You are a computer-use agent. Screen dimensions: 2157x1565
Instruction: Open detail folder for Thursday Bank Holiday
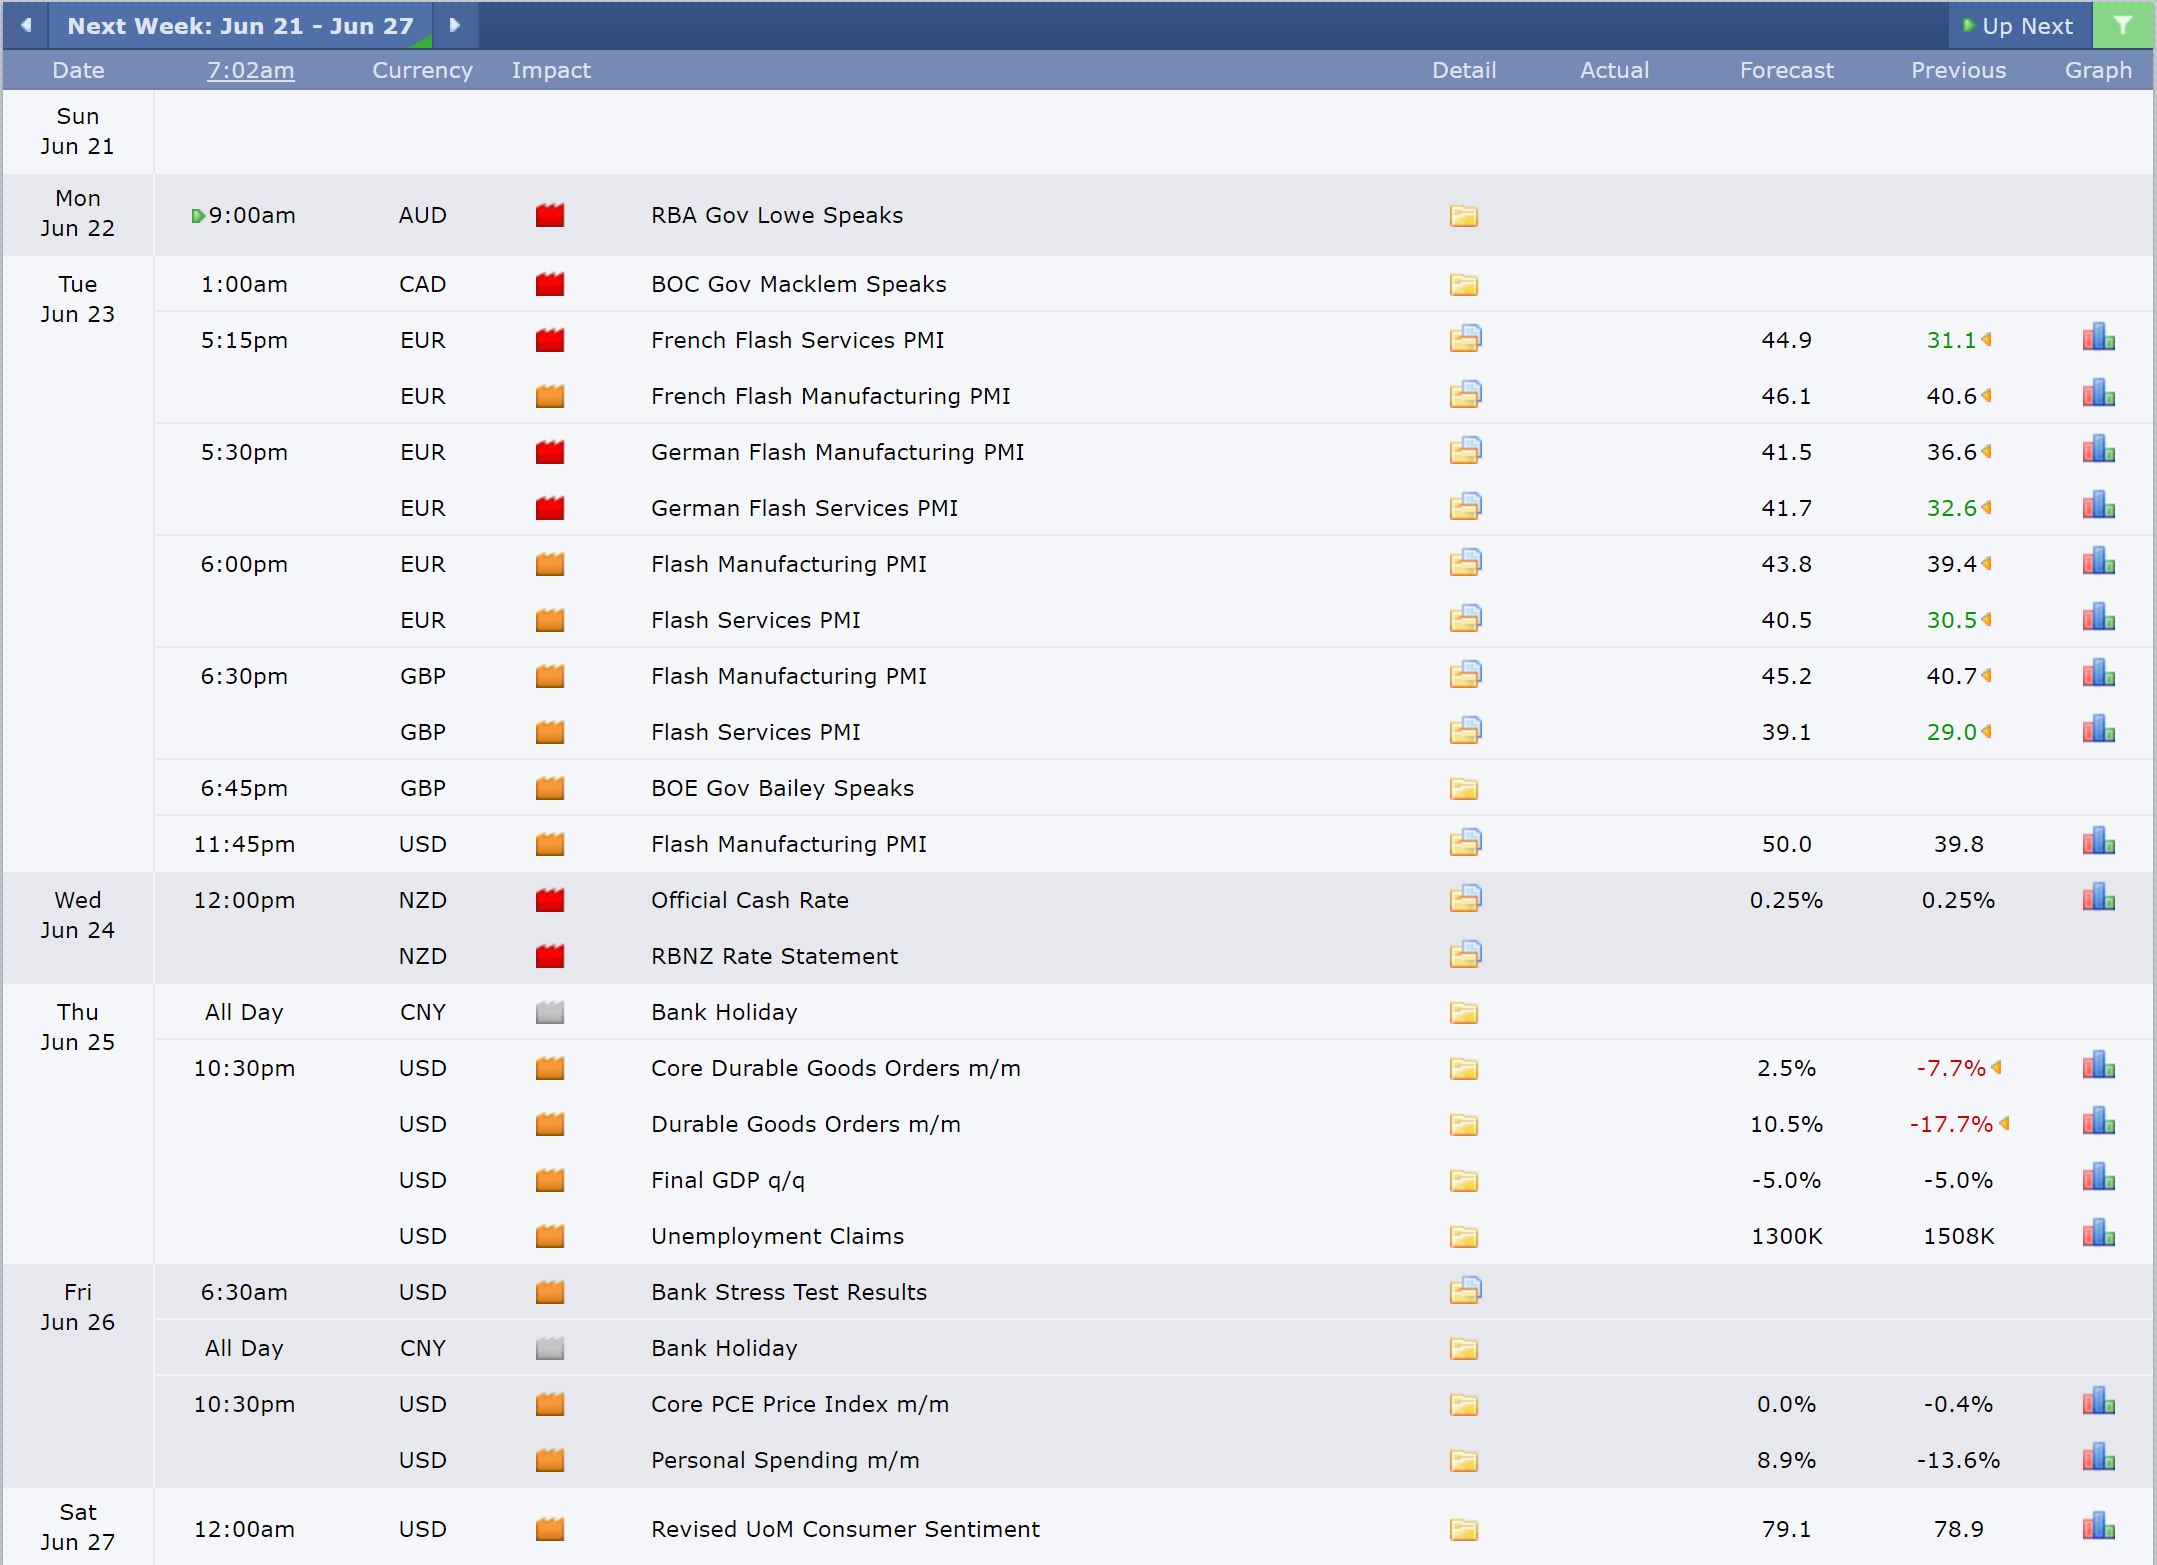pos(1464,1012)
